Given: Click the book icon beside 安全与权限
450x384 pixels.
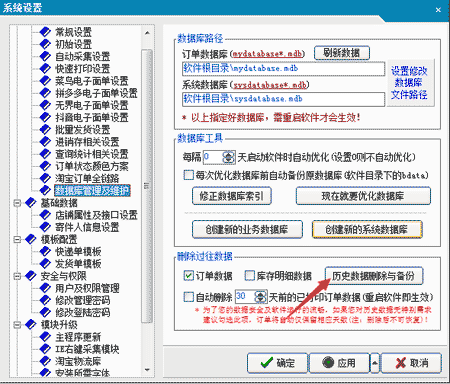Looking at the screenshot, I should [x=31, y=276].
